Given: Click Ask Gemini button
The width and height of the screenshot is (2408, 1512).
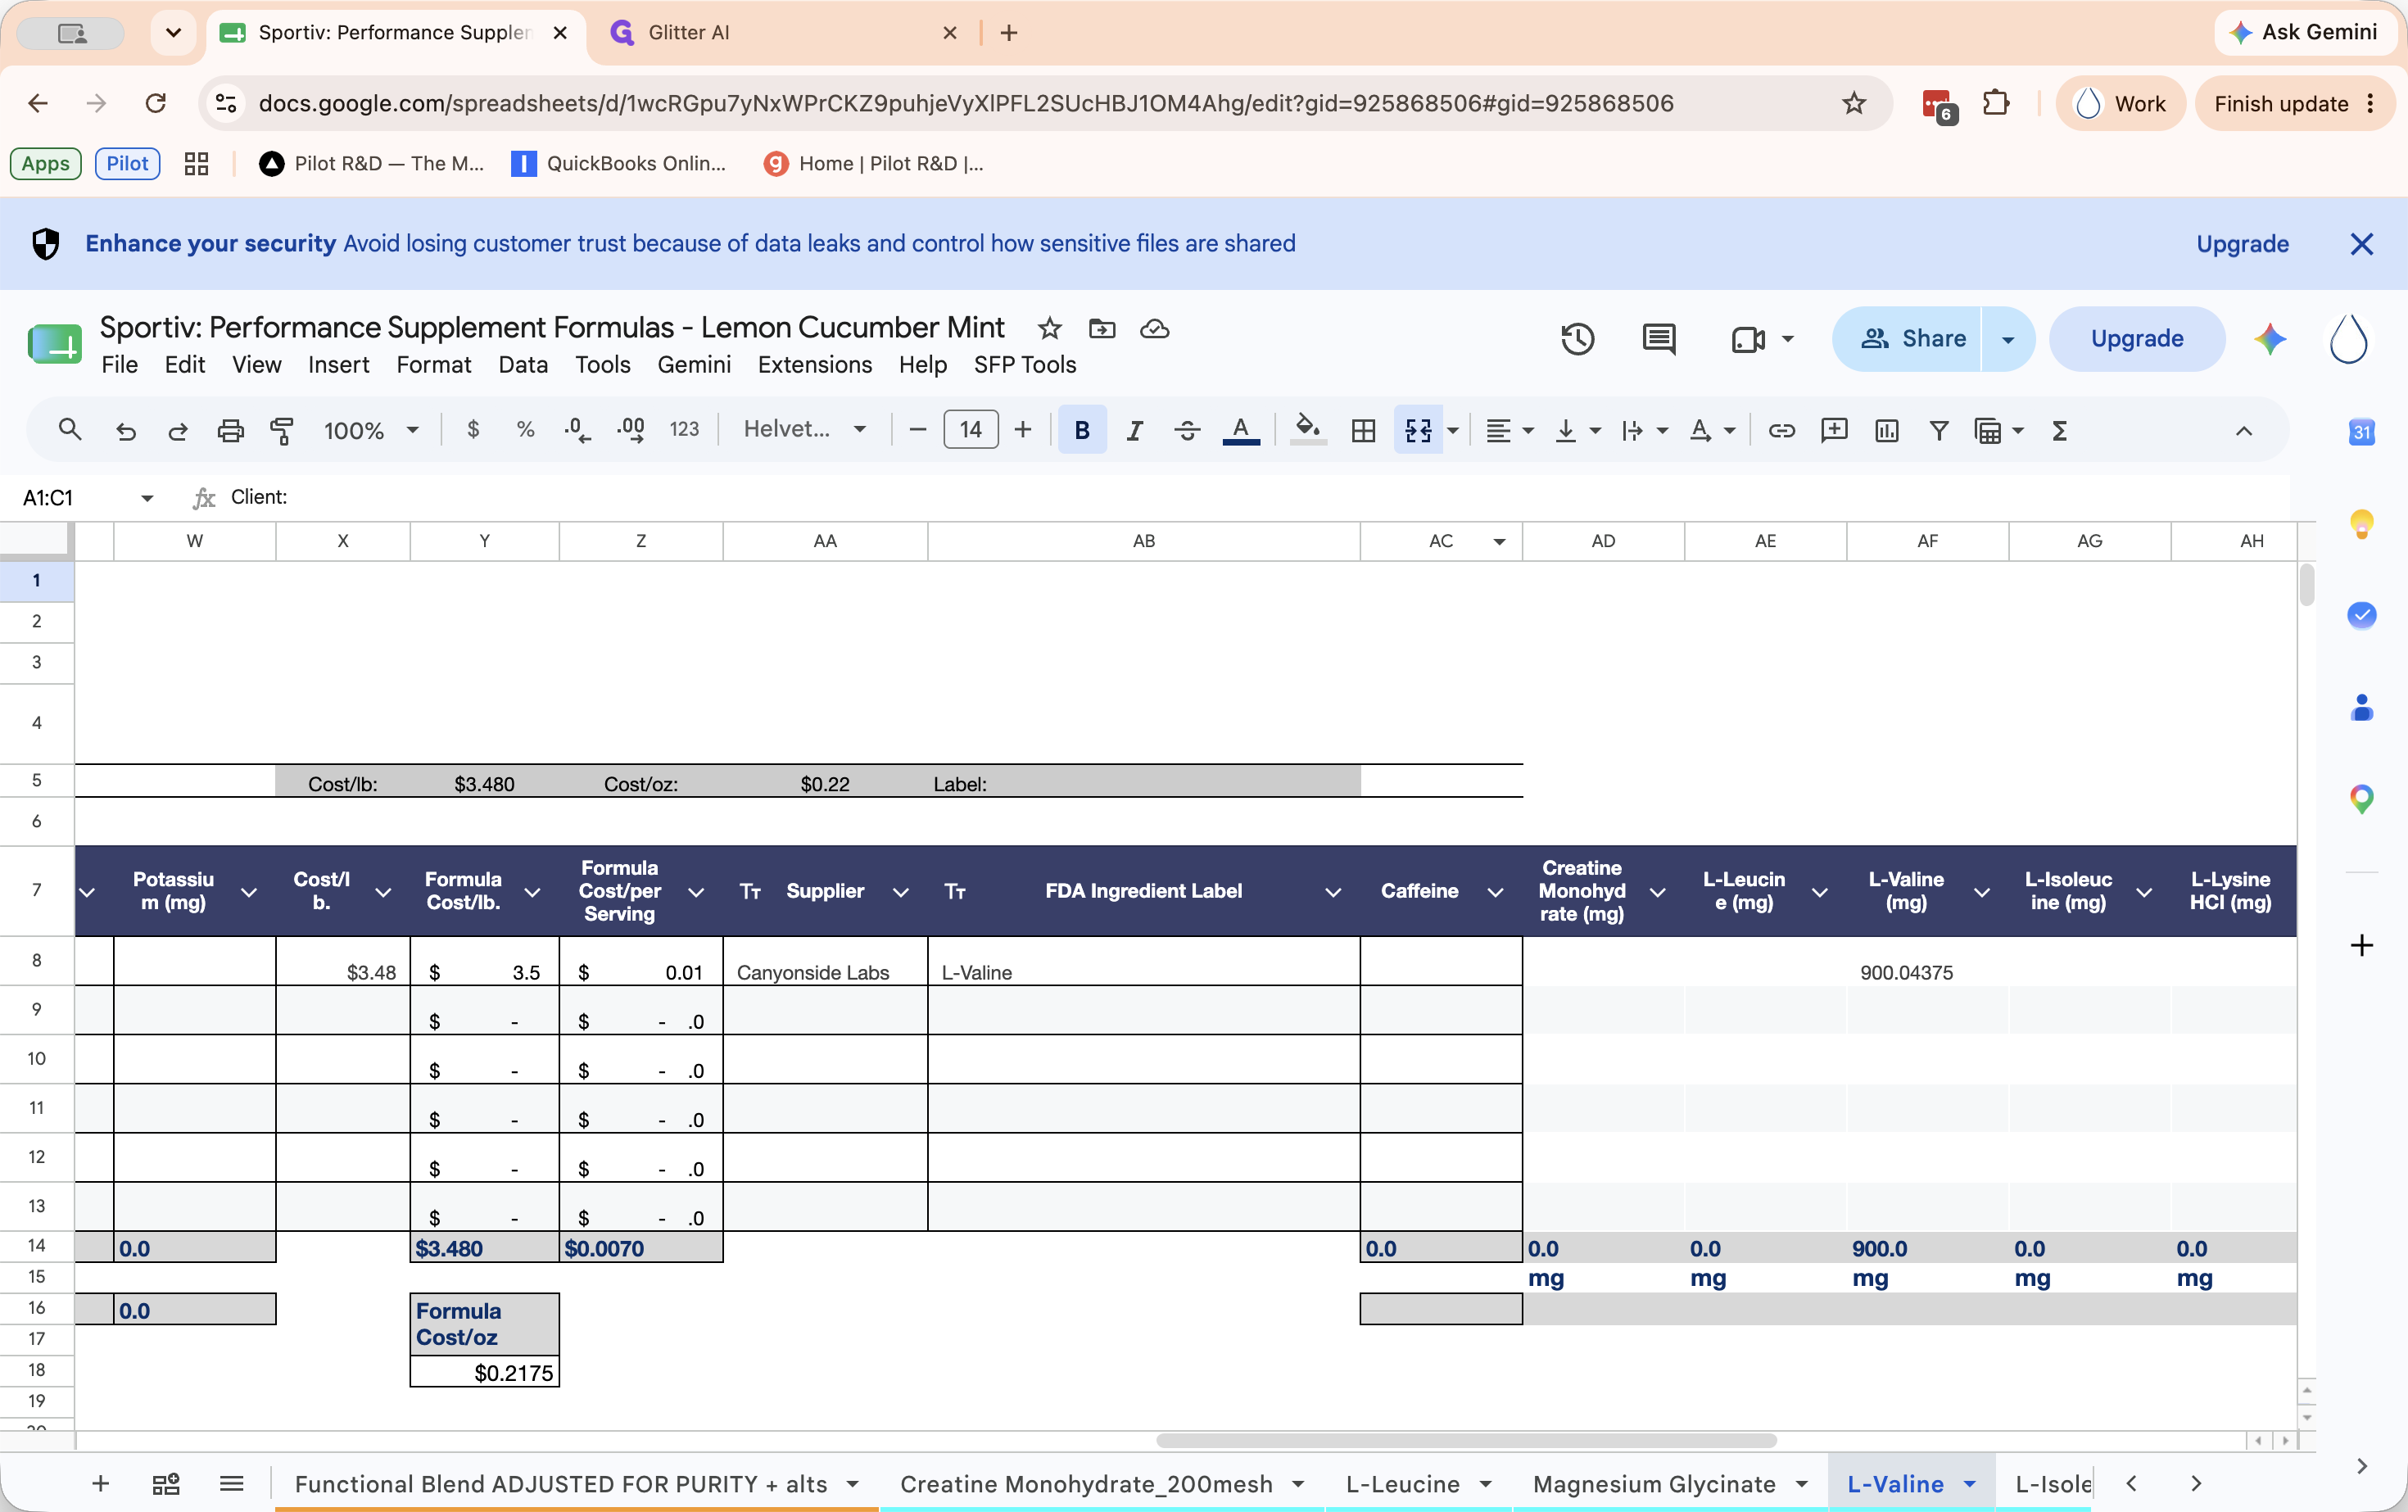Looking at the screenshot, I should (x=2304, y=32).
